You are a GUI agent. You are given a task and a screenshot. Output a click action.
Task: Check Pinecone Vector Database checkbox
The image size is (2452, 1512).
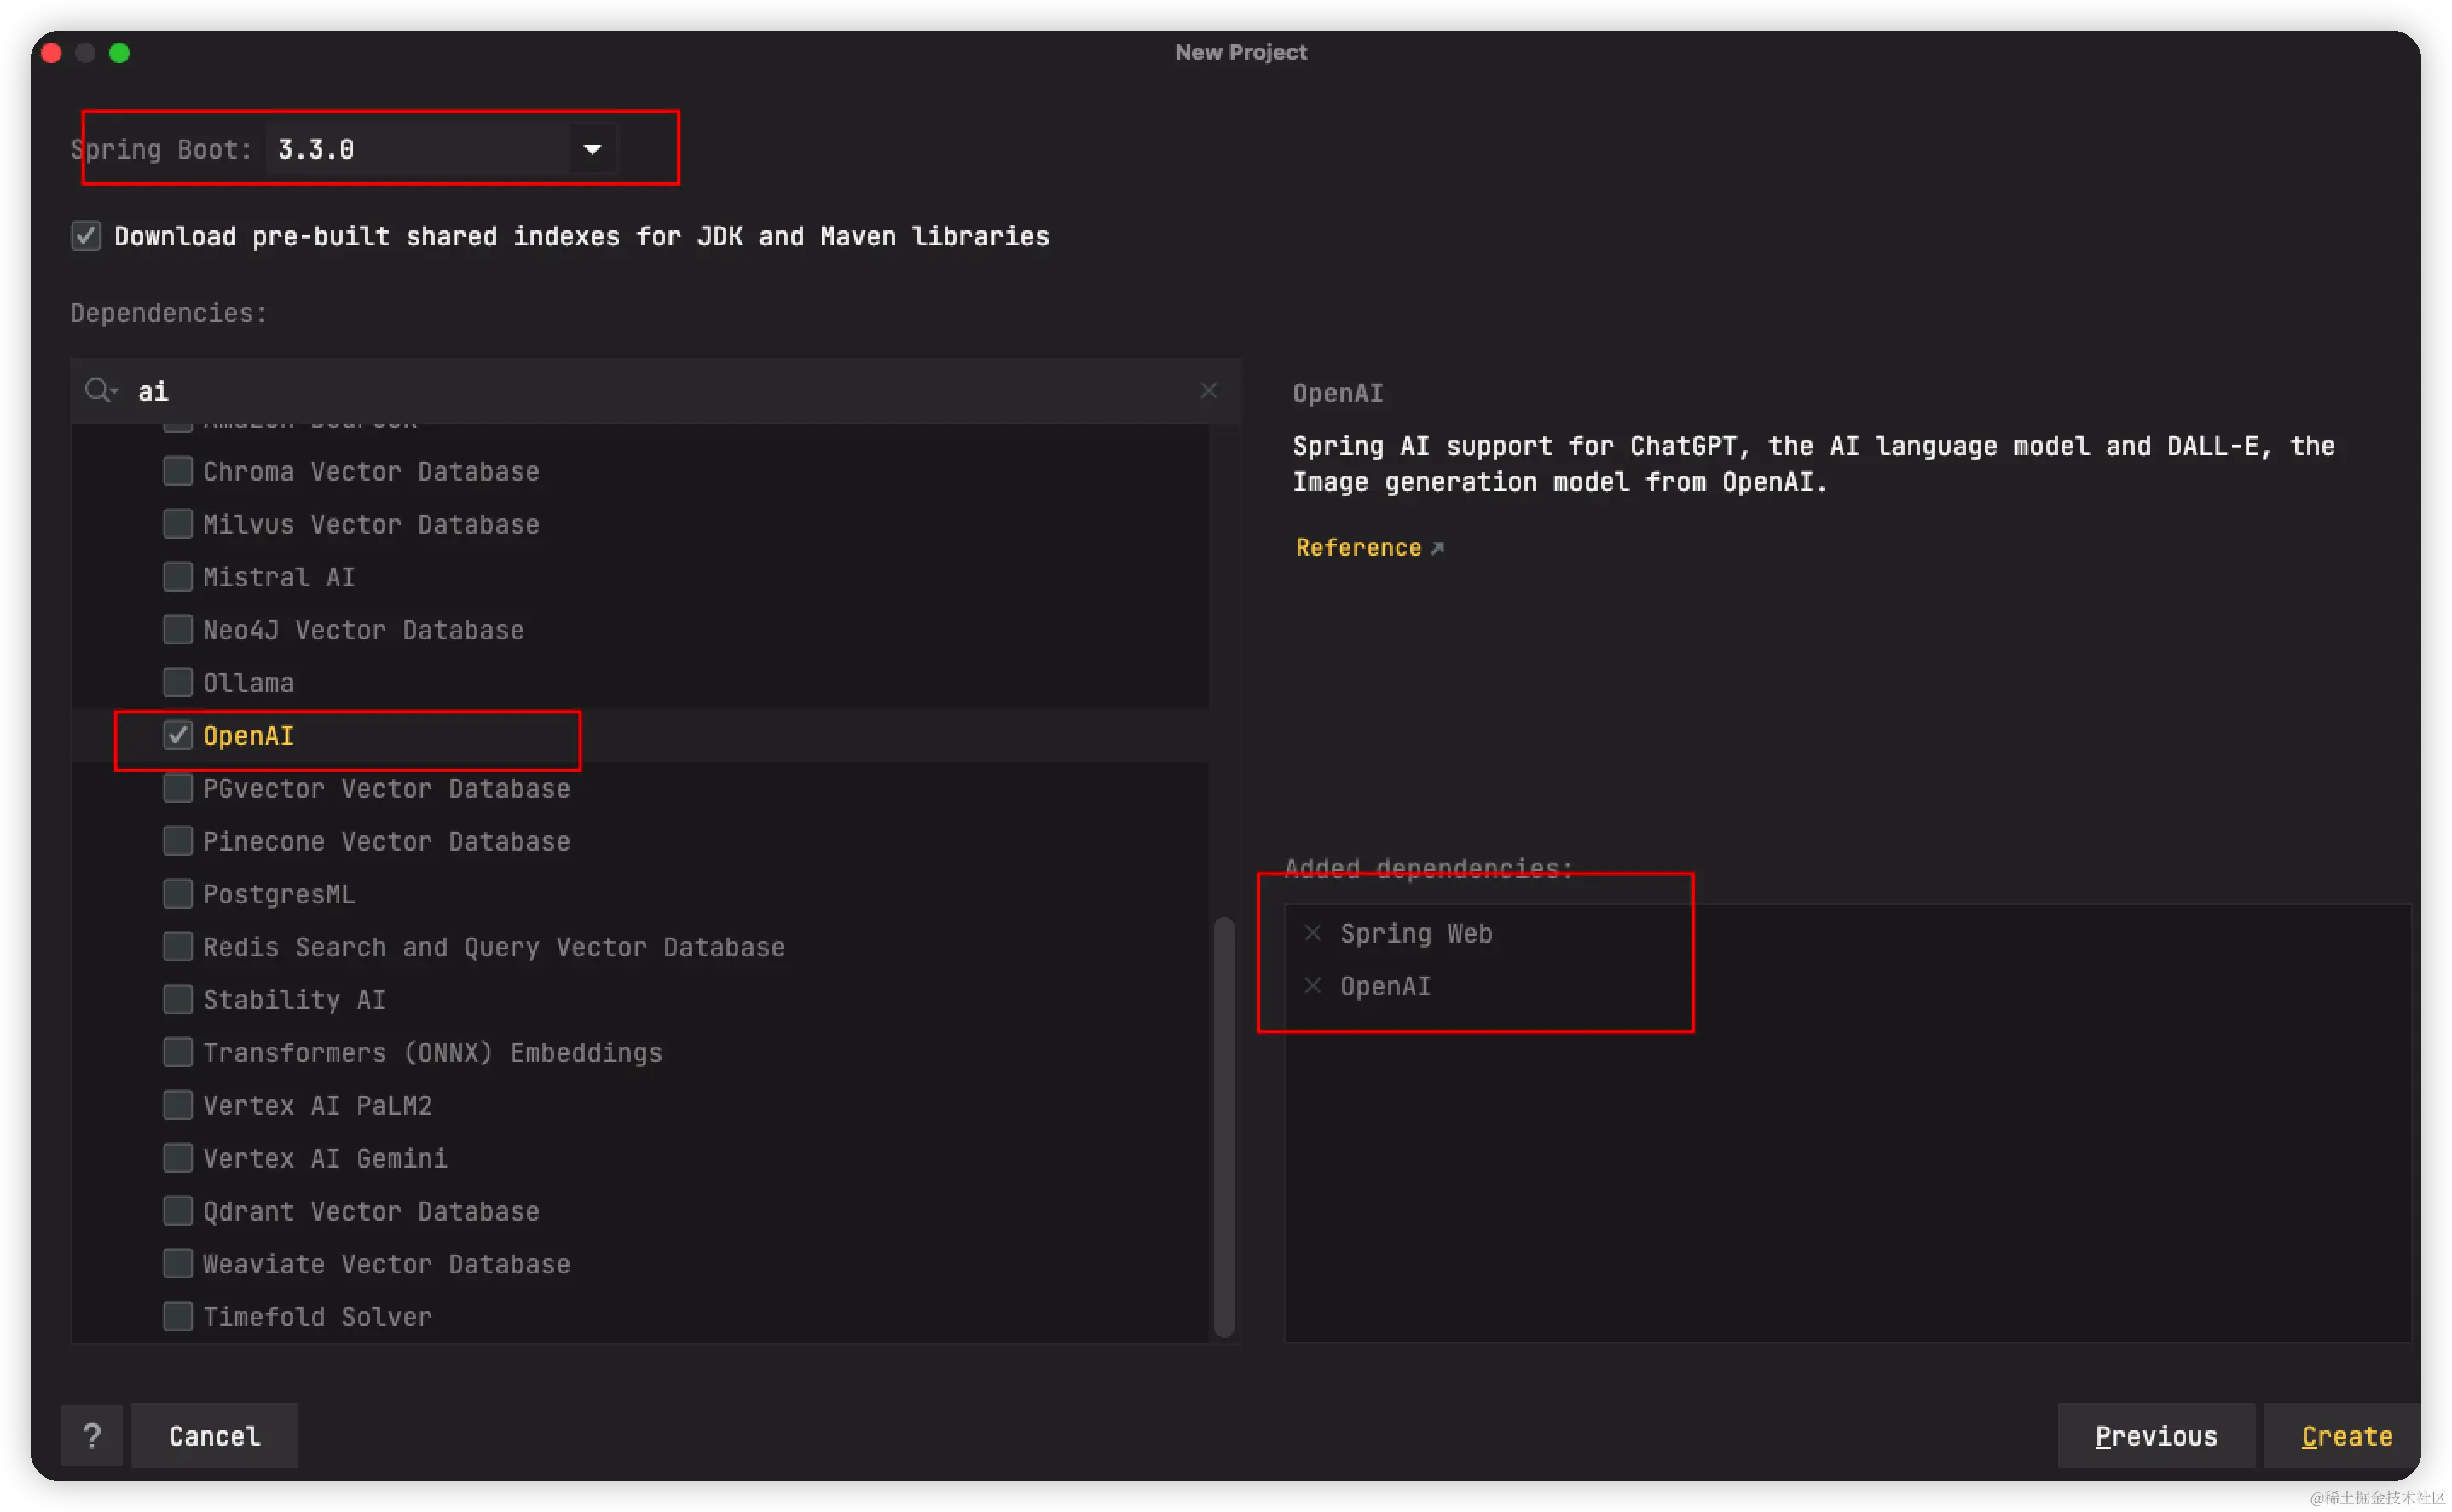pyautogui.click(x=178, y=841)
